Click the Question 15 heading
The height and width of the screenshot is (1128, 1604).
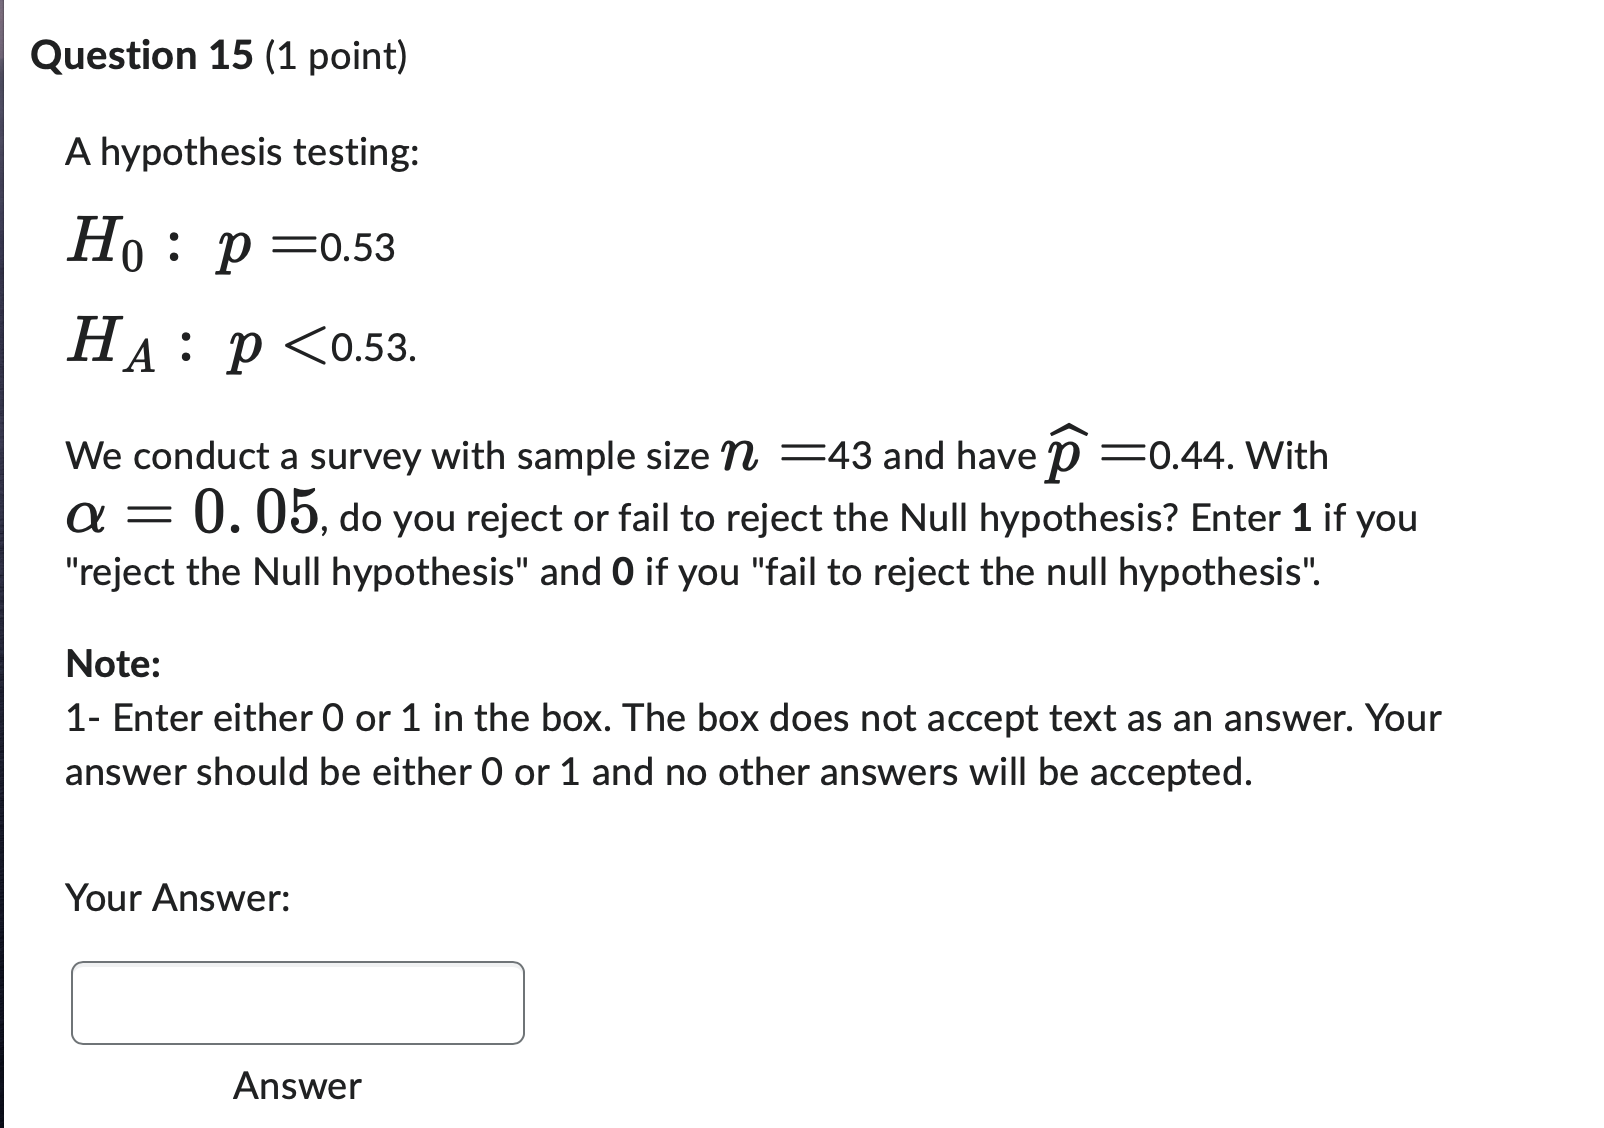[x=143, y=55]
